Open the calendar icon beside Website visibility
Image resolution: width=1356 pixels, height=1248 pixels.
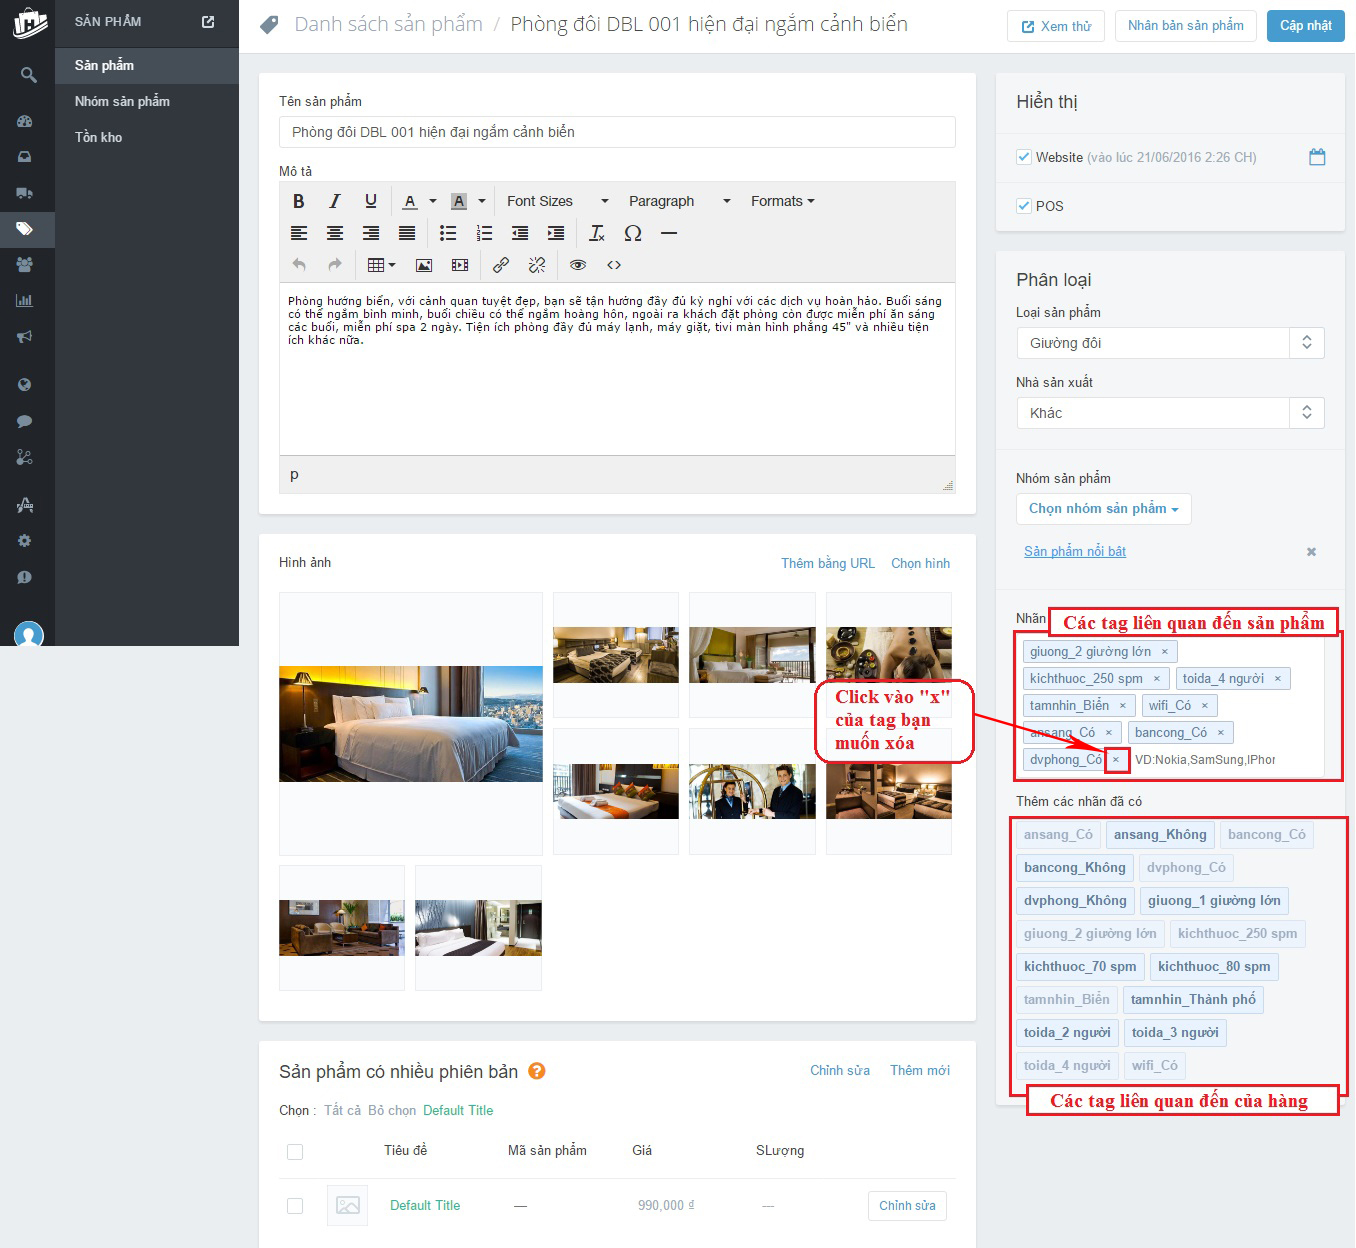pos(1317,157)
